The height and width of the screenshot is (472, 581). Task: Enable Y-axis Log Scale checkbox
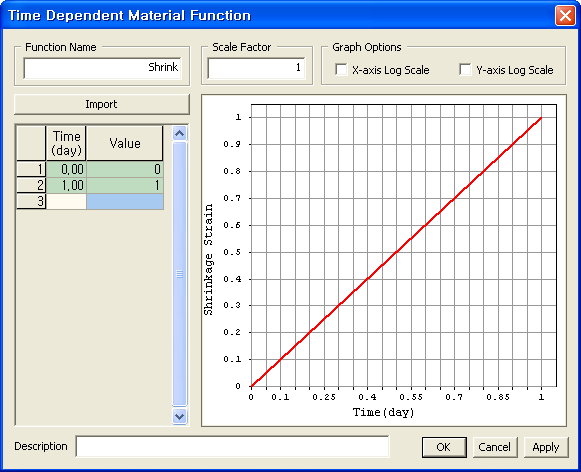(465, 69)
